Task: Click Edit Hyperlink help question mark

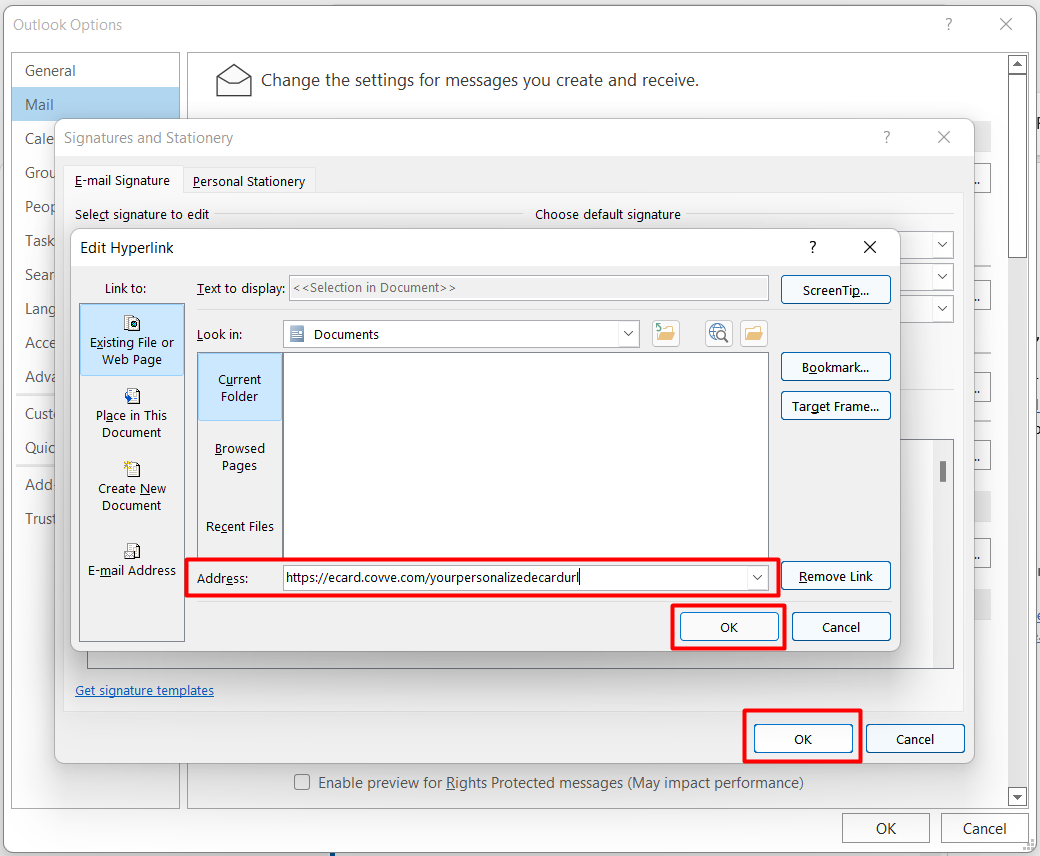Action: [812, 247]
